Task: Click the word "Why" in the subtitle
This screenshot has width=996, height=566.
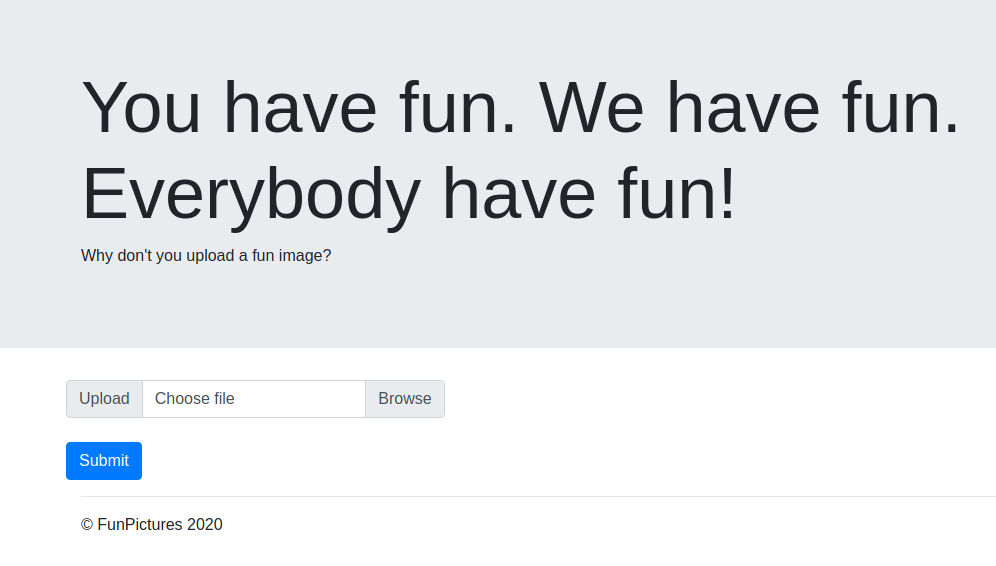Action: 97,256
